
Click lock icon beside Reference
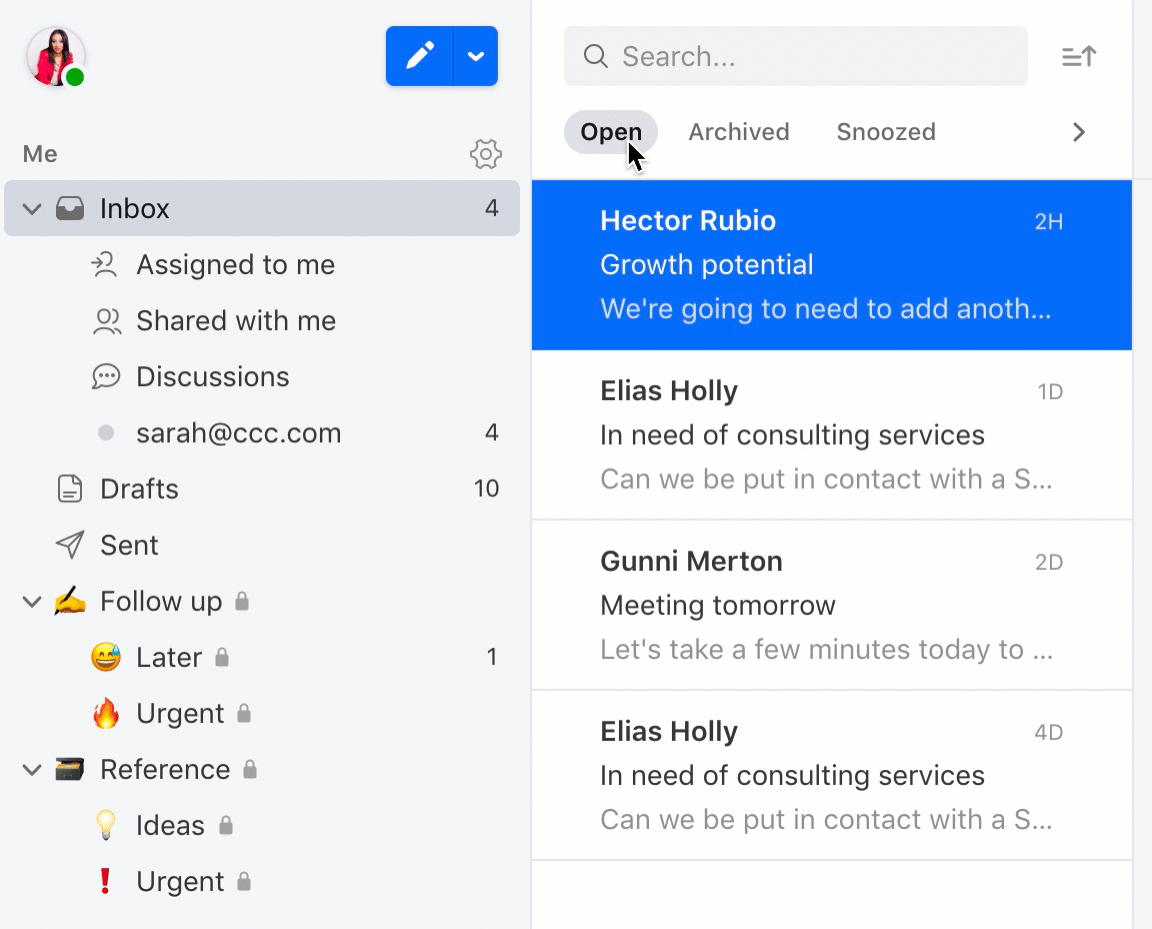pyautogui.click(x=250, y=770)
